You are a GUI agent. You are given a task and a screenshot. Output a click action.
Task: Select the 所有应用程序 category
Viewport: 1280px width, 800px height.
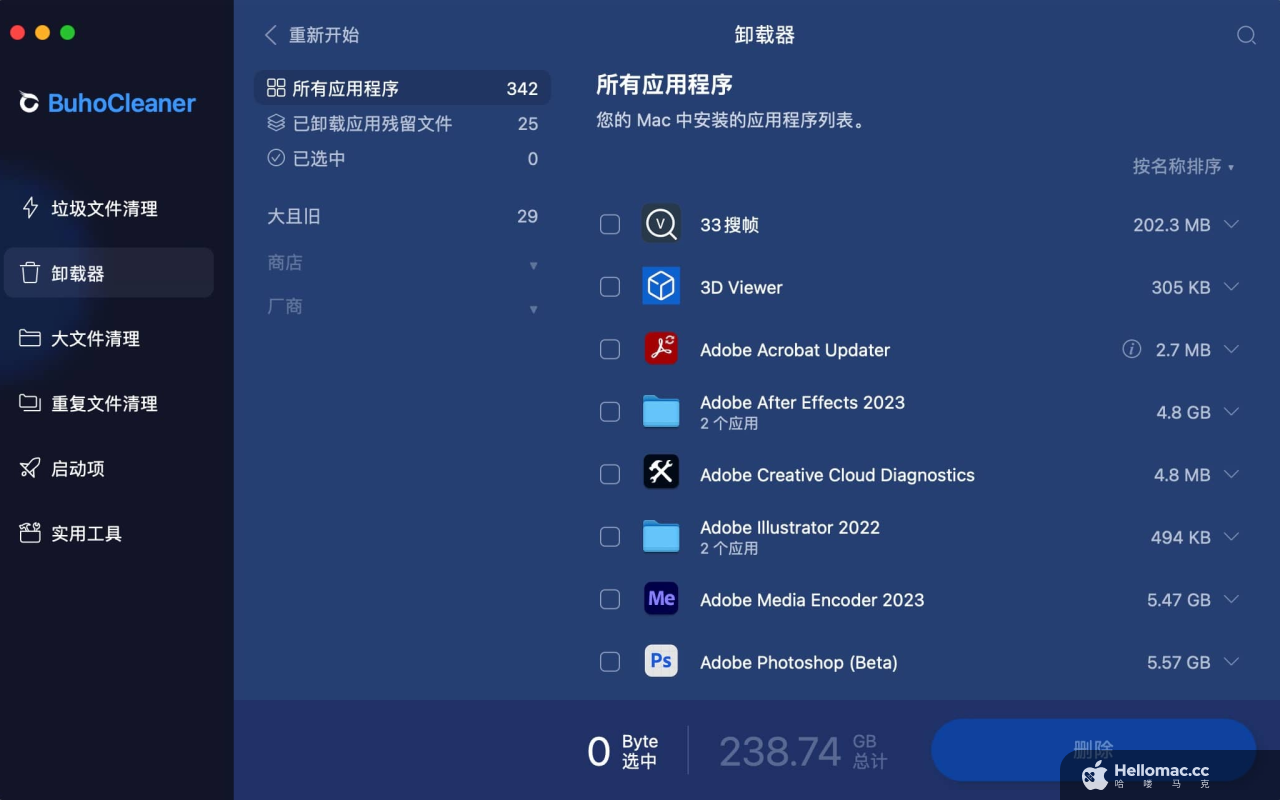tap(402, 88)
